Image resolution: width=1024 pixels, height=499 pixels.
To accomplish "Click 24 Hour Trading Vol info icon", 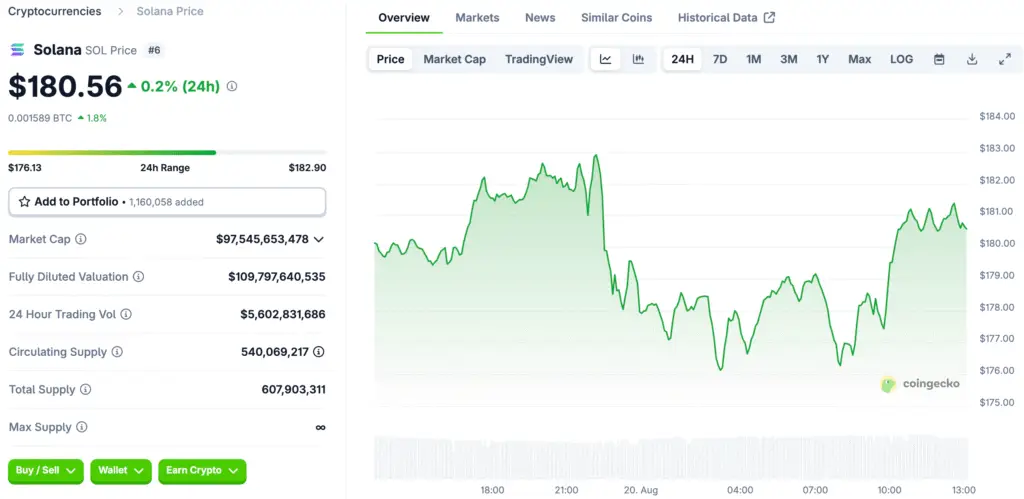I will pyautogui.click(x=126, y=314).
